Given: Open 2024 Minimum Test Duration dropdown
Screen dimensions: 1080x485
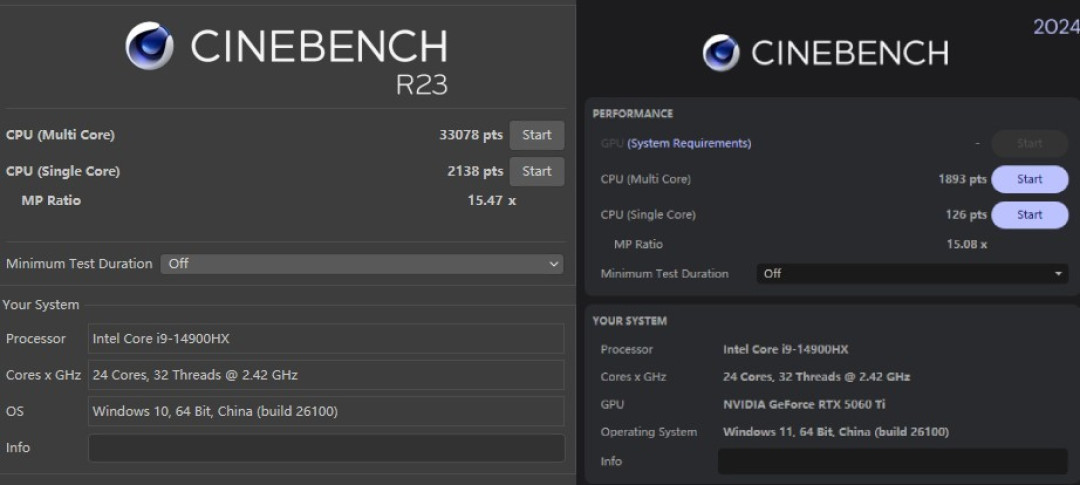Looking at the screenshot, I should tap(913, 274).
